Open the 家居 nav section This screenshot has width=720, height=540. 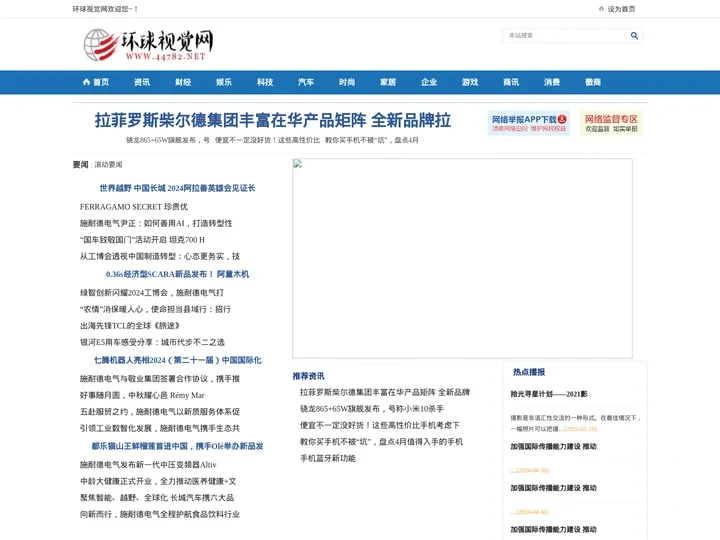click(x=388, y=82)
